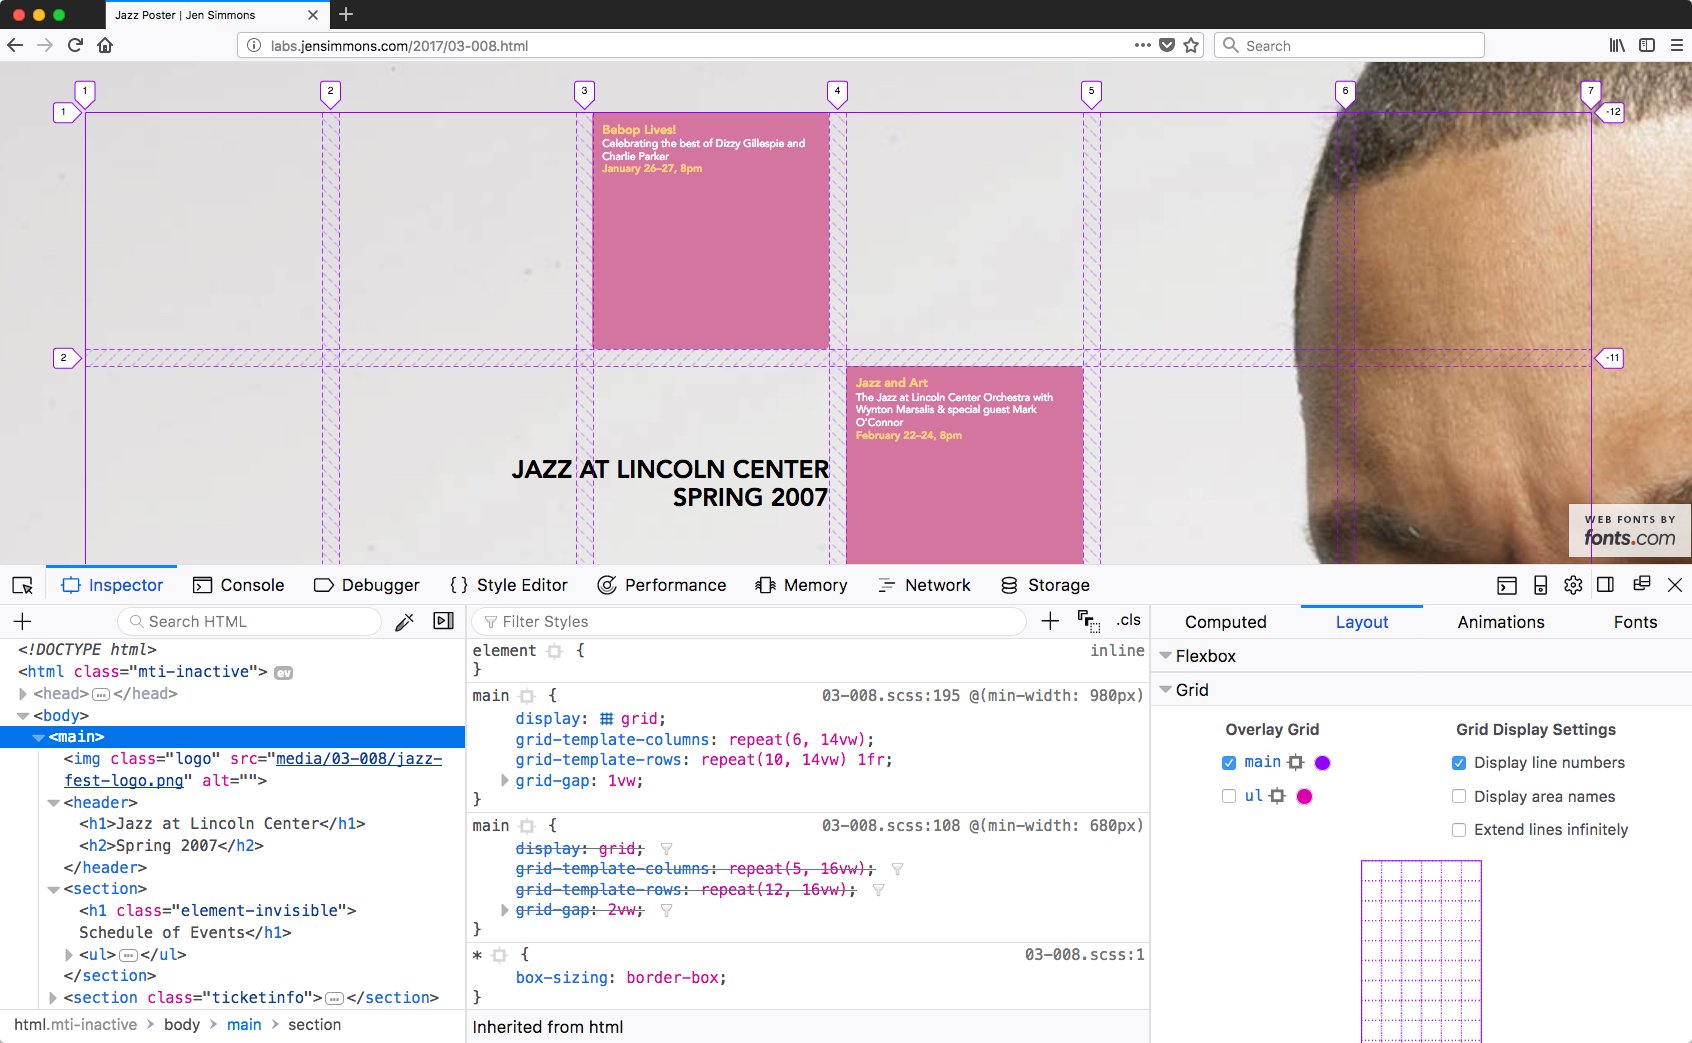1692x1043 pixels.
Task: Select the Layout sidebar tab
Action: point(1362,622)
